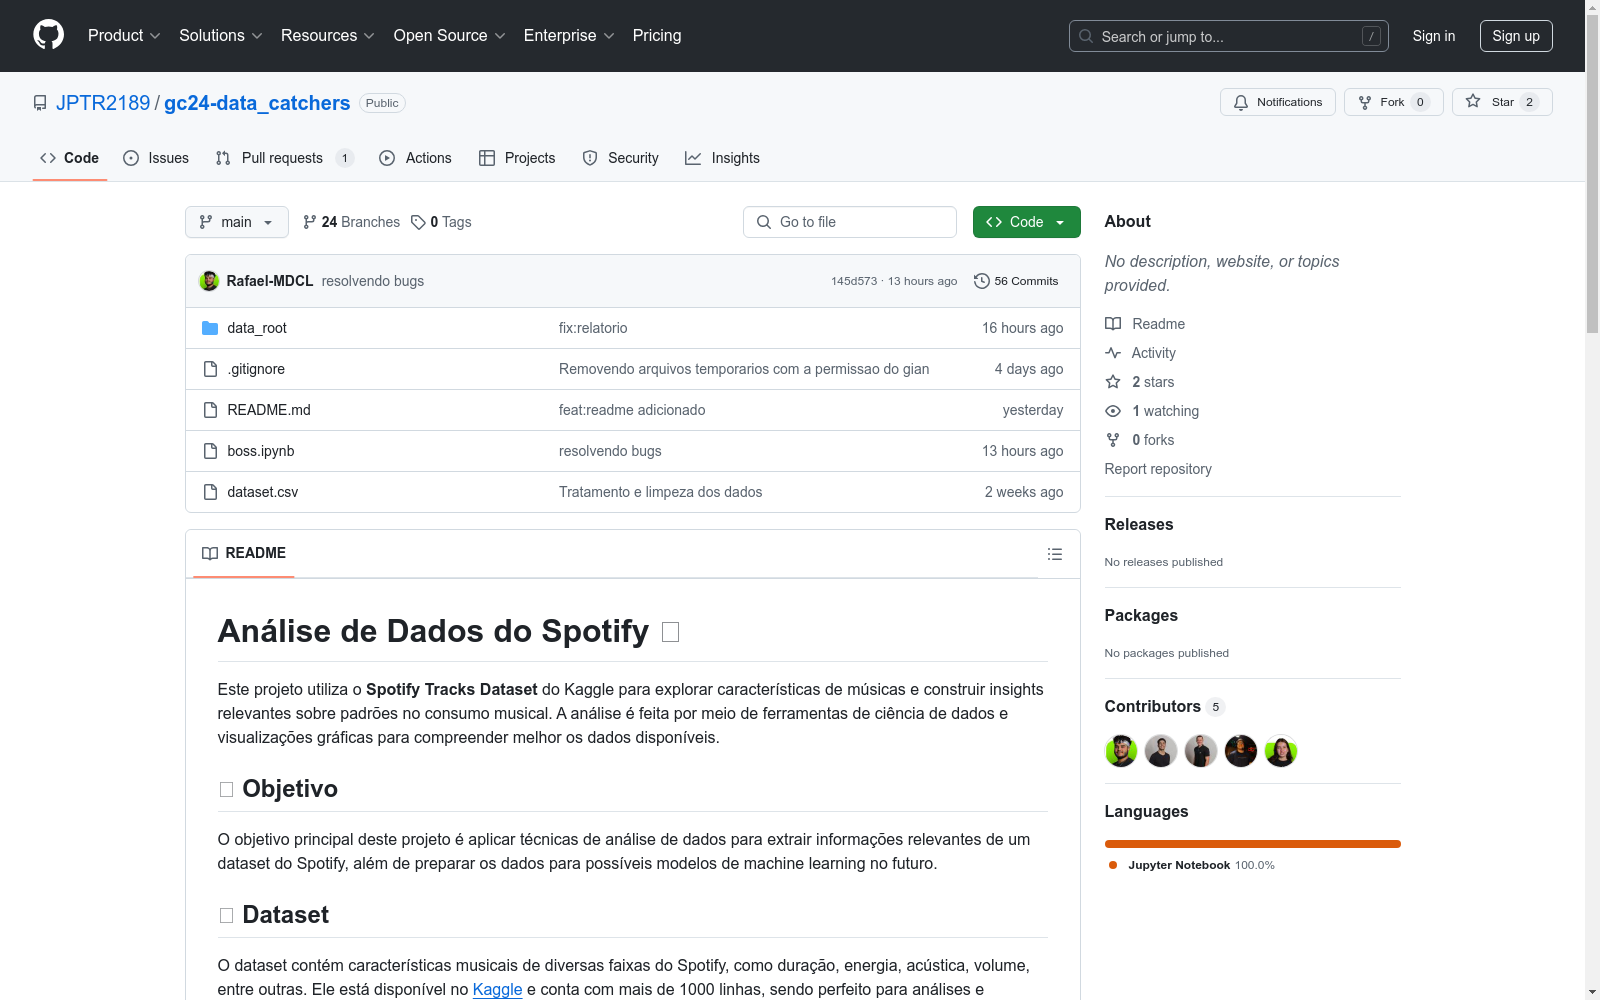Image resolution: width=1600 pixels, height=1000 pixels.
Task: Click the last contributor avatar
Action: point(1281,751)
